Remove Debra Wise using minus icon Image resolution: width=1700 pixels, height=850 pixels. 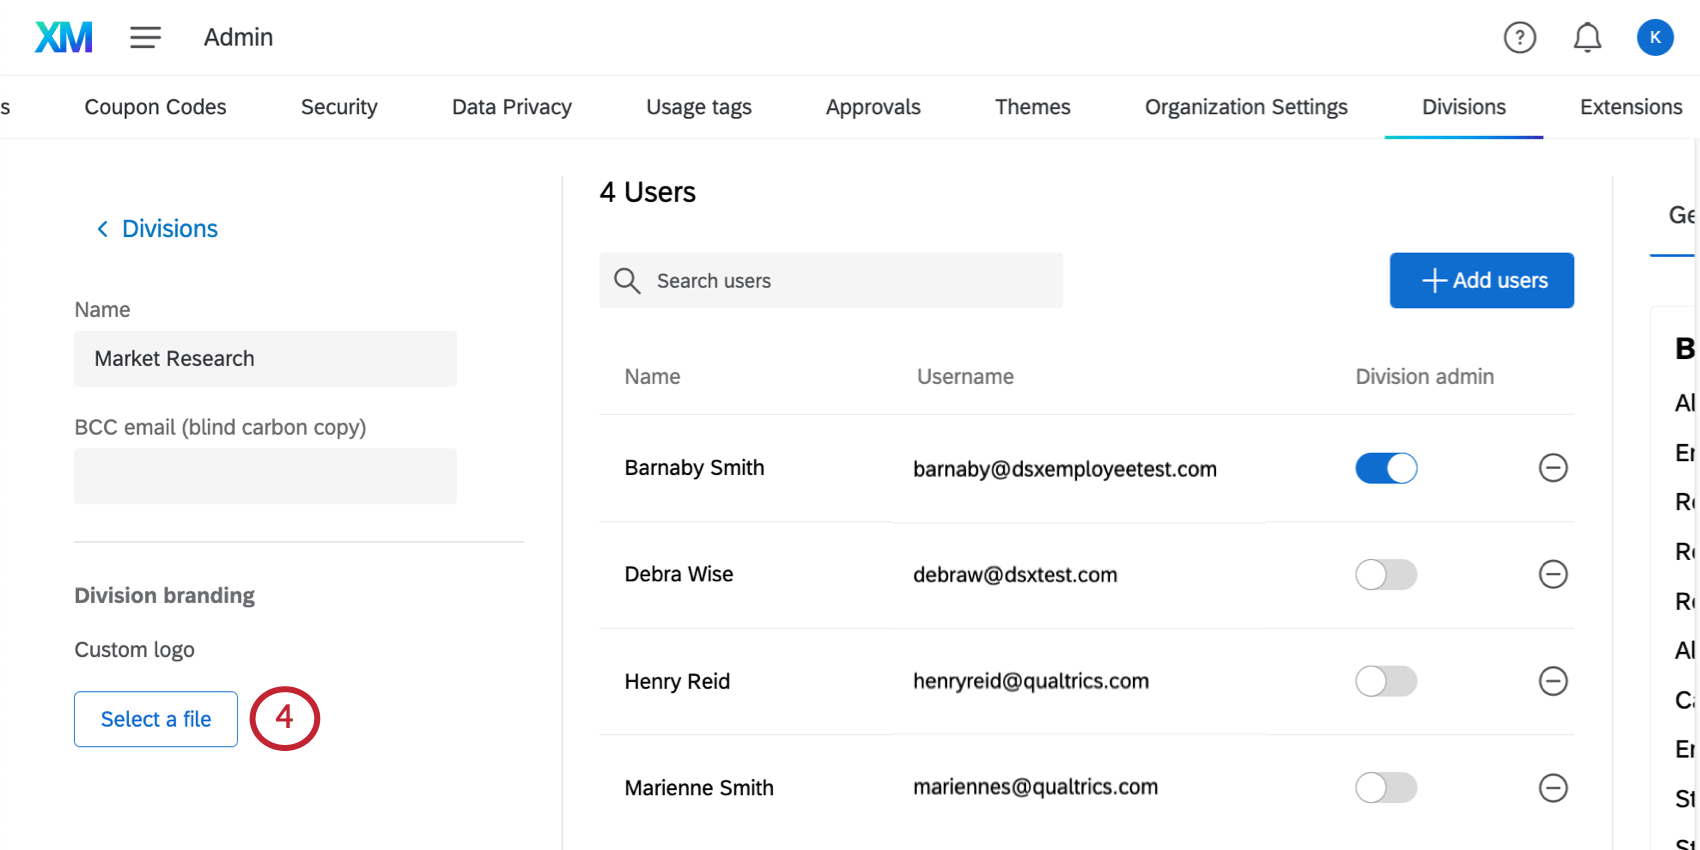click(x=1552, y=574)
